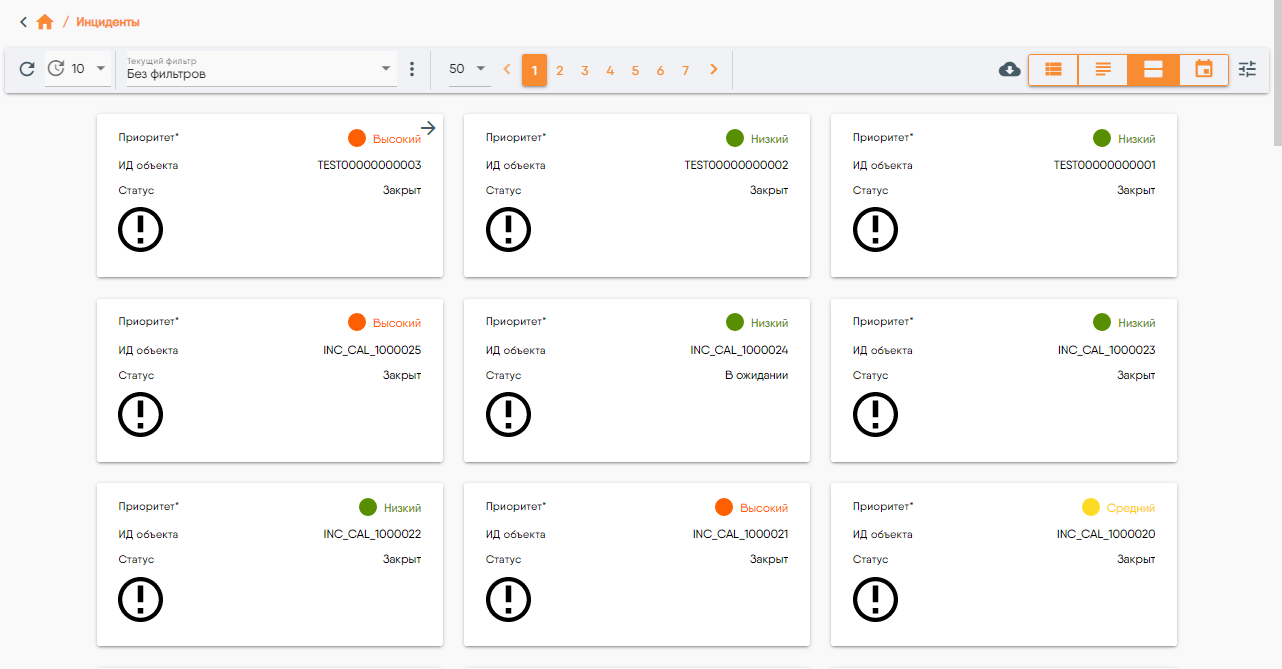This screenshot has width=1282, height=669.
Task: Go to page 3
Action: click(x=585, y=70)
